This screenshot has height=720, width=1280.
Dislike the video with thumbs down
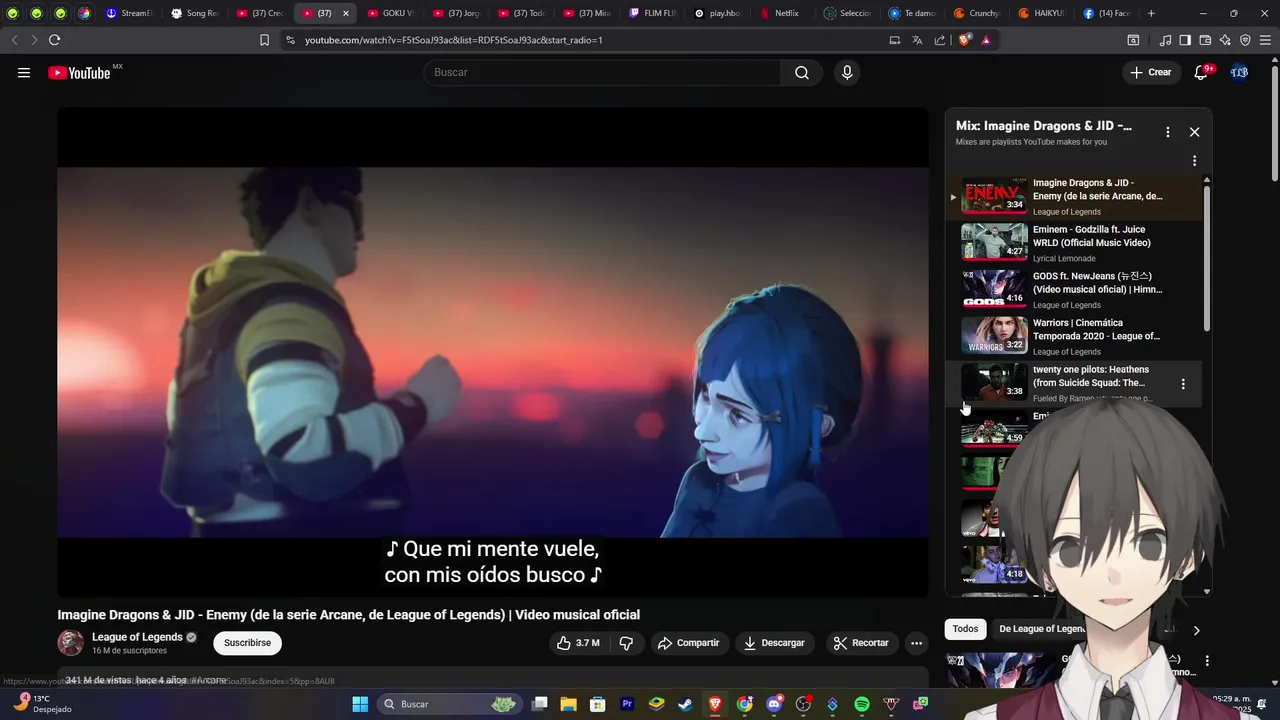point(626,643)
